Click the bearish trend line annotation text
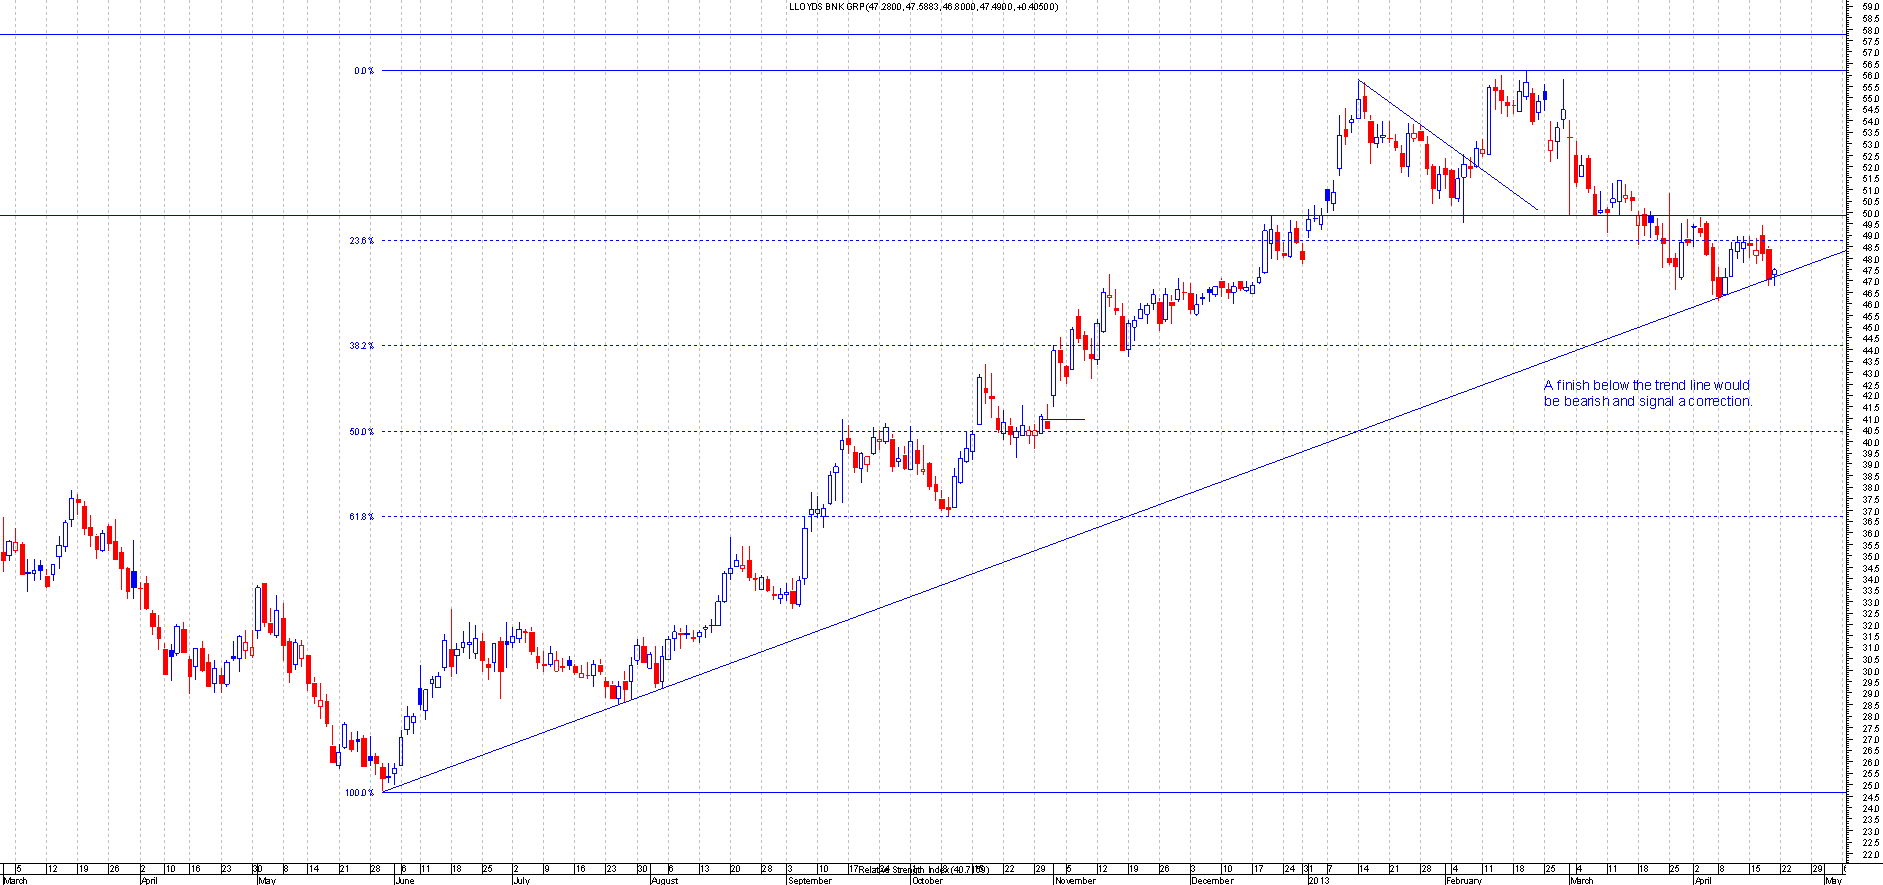Image resolution: width=1883 pixels, height=885 pixels. [1647, 393]
